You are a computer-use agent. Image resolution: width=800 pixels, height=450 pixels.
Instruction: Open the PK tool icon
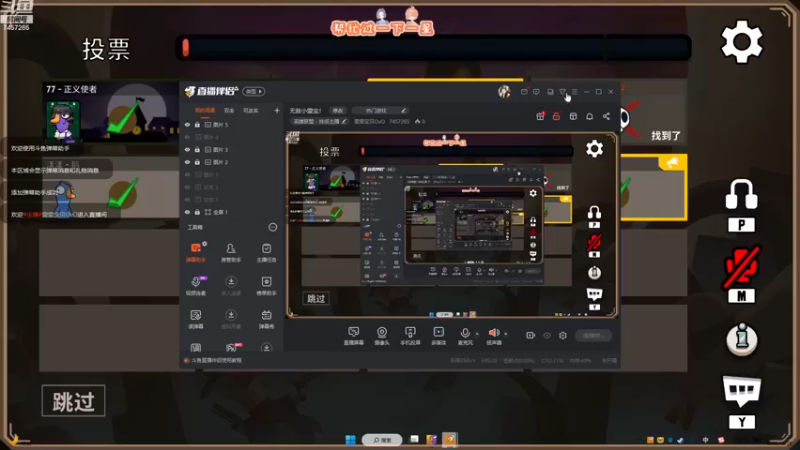(231, 348)
